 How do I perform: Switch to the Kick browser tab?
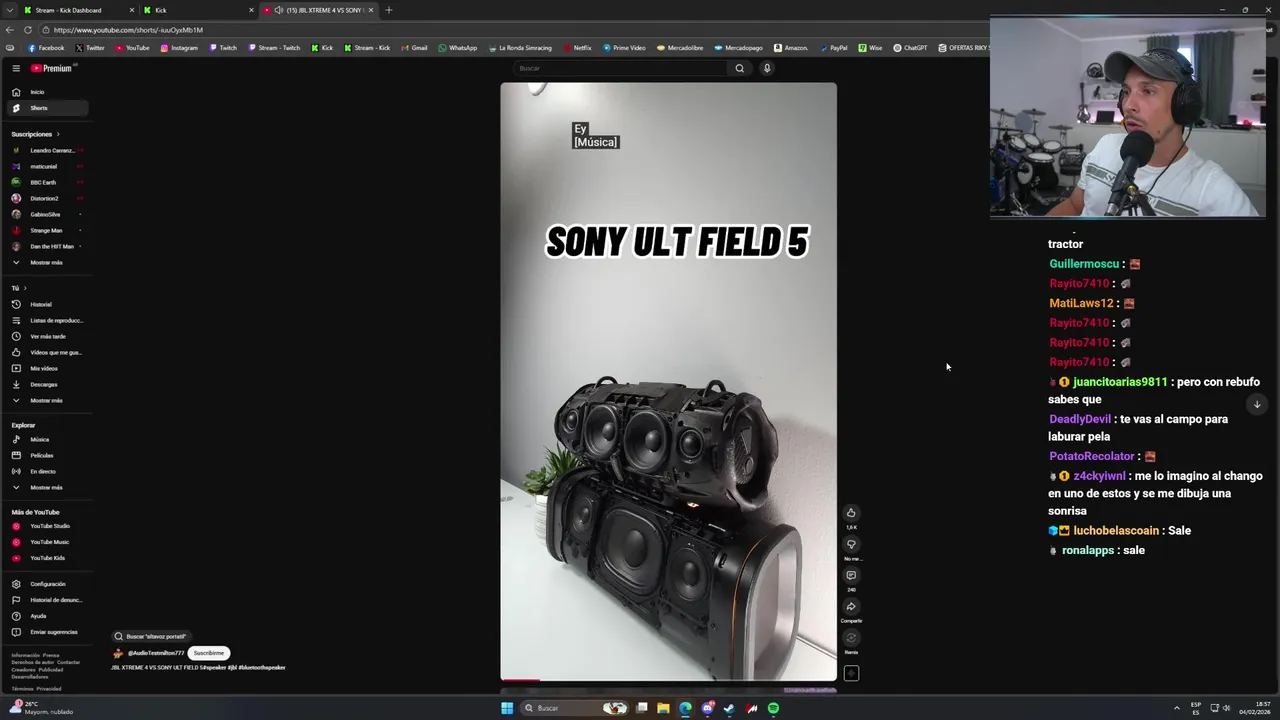(x=197, y=10)
